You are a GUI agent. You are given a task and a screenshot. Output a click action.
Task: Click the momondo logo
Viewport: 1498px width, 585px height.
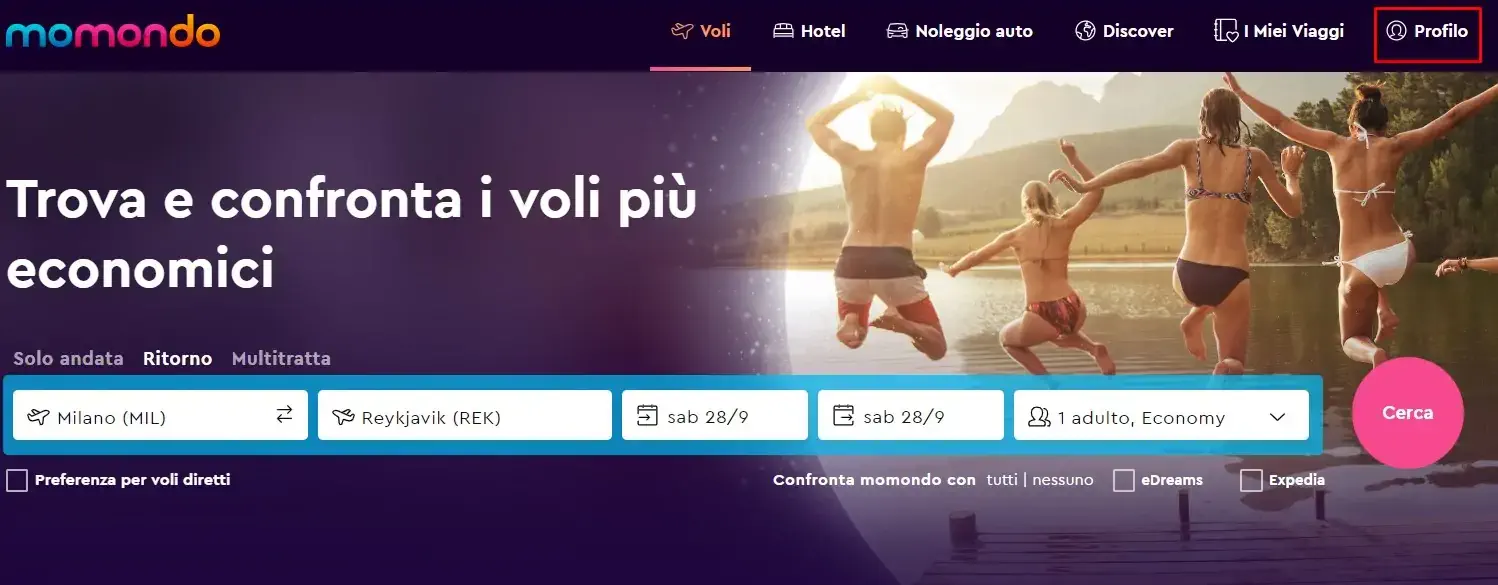112,32
